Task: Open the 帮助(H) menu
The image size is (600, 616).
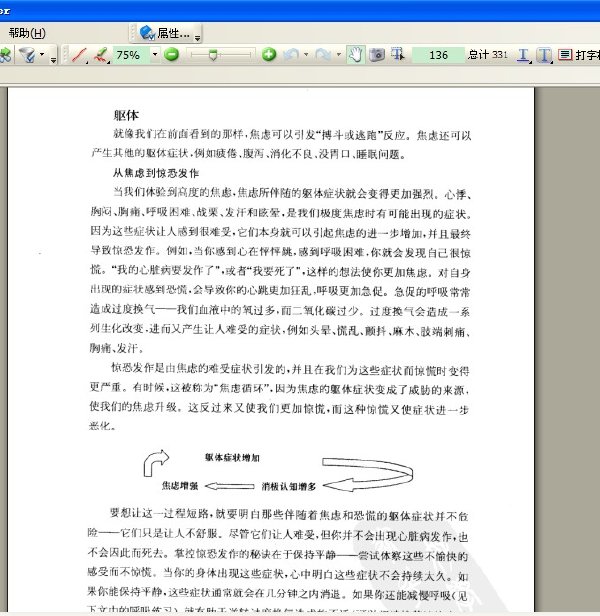Action: pyautogui.click(x=27, y=33)
